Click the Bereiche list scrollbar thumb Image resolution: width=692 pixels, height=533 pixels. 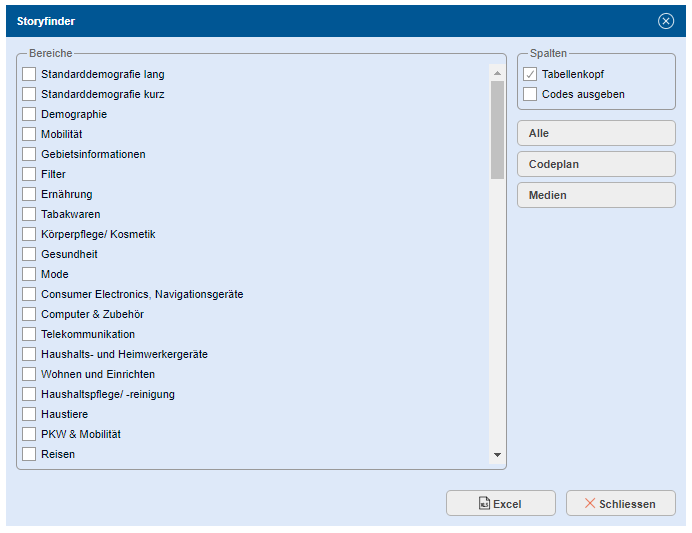point(497,130)
